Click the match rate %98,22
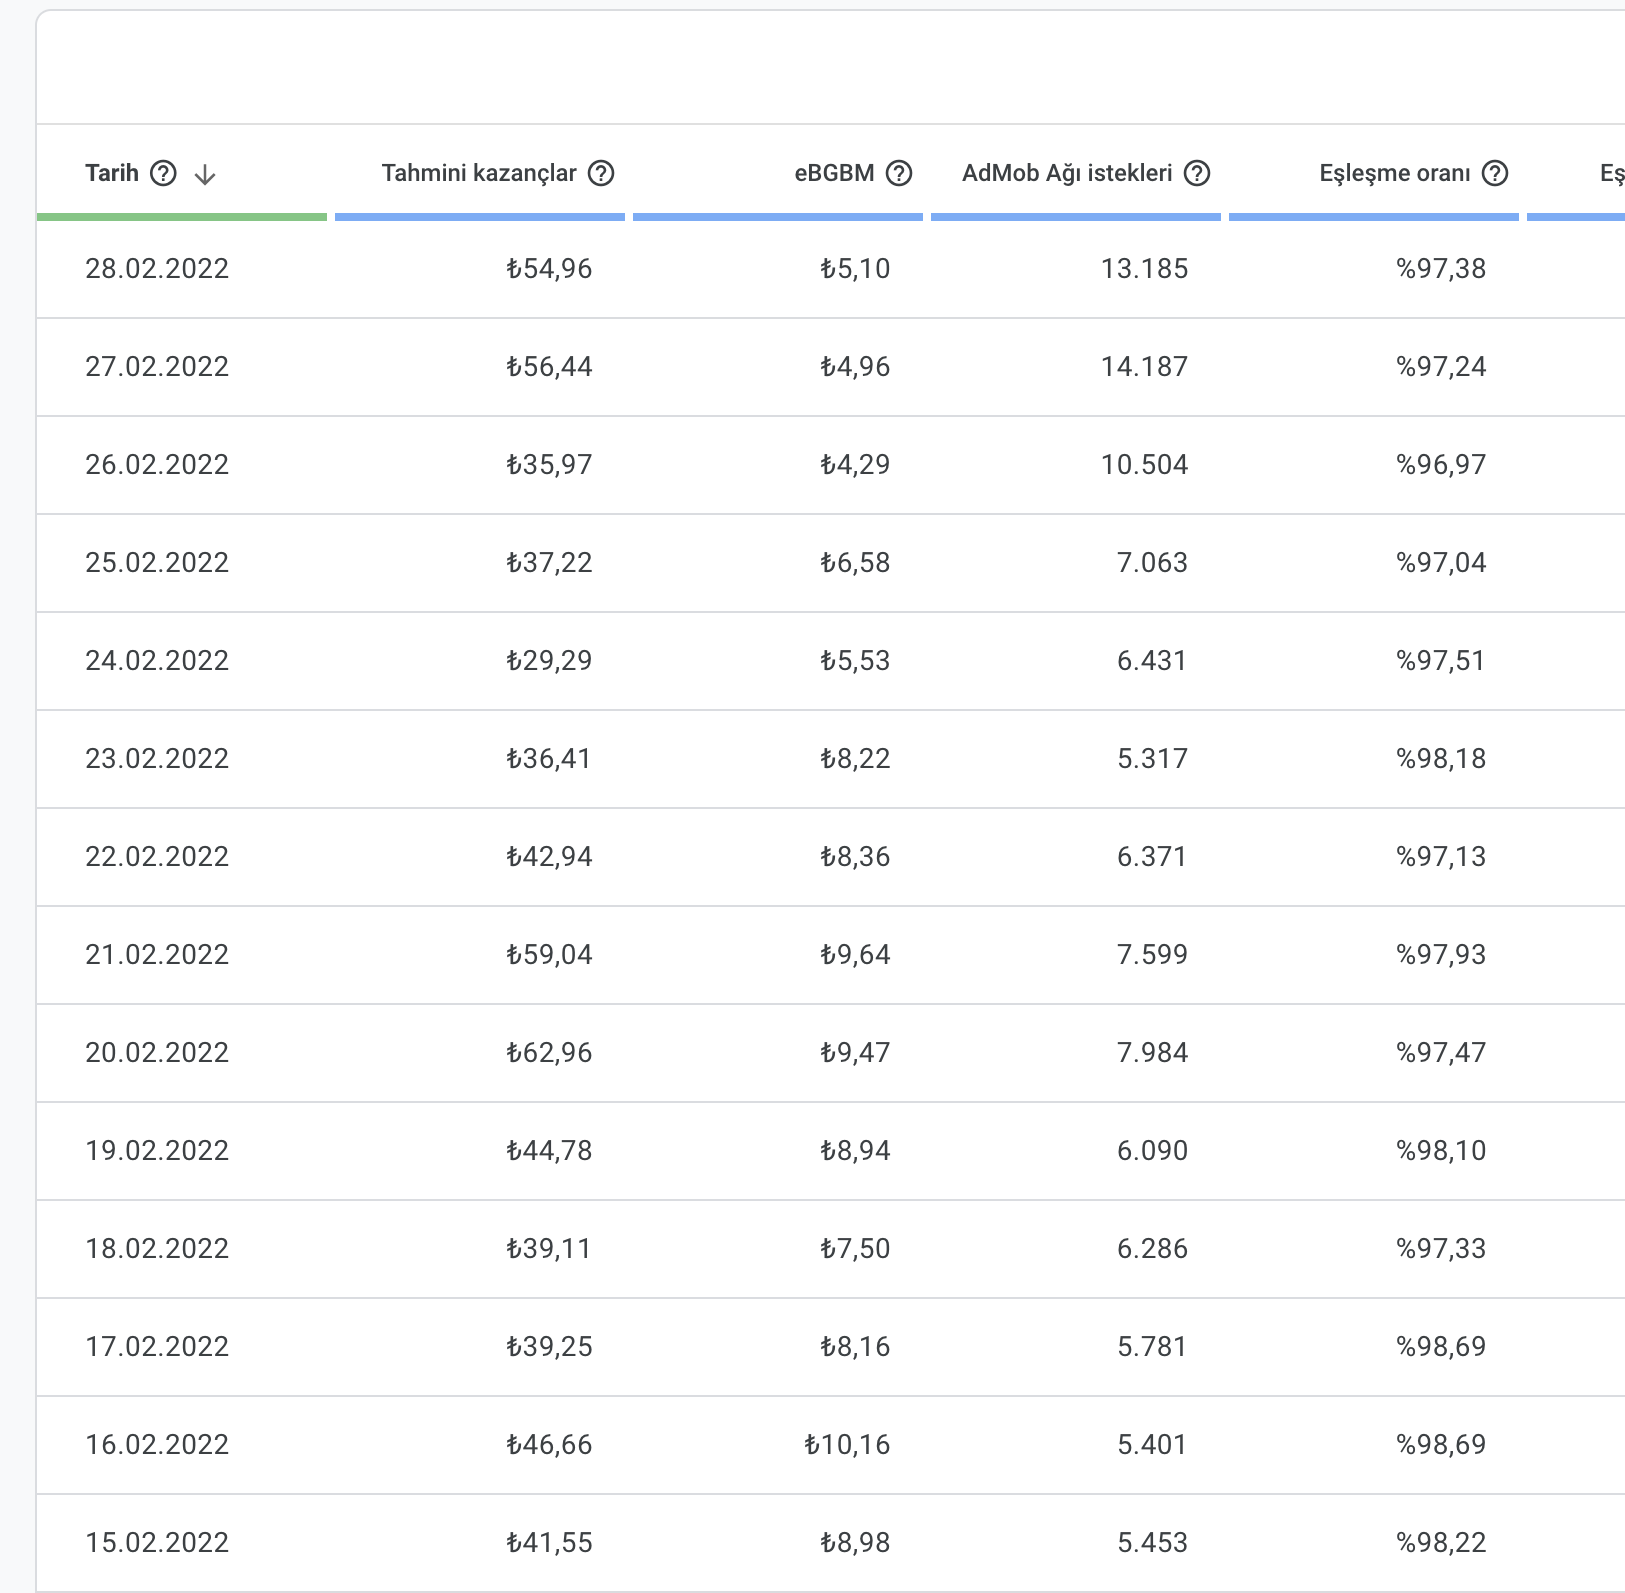Image resolution: width=1625 pixels, height=1593 pixels. [x=1442, y=1543]
